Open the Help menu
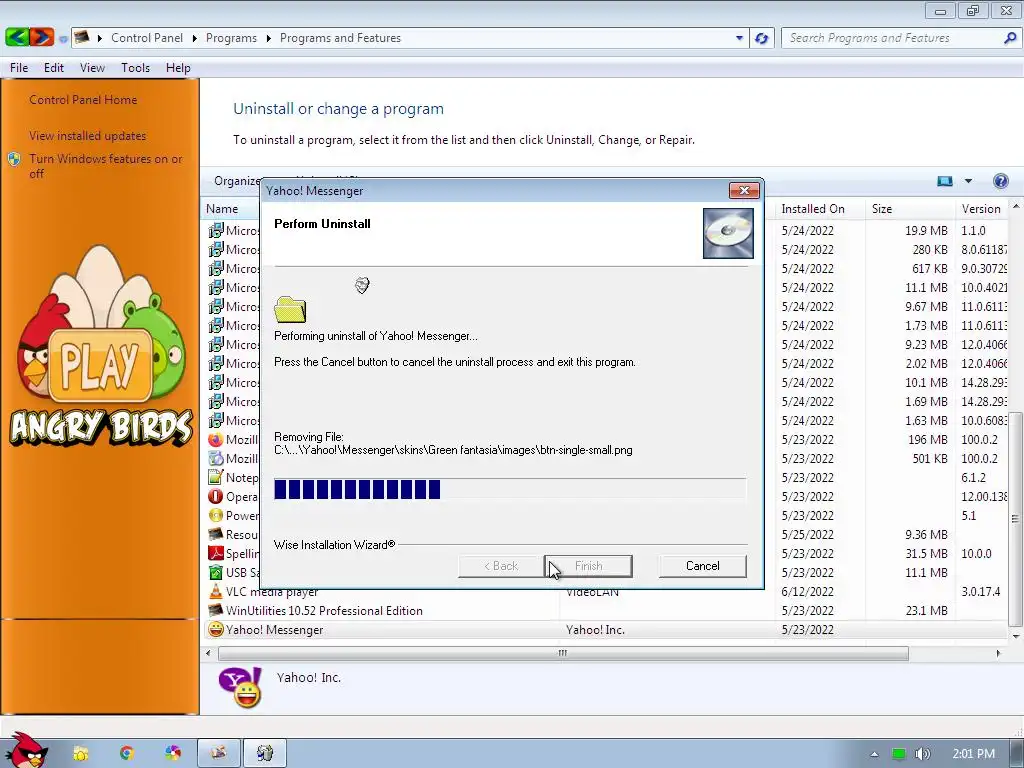The height and width of the screenshot is (768, 1024). (x=178, y=68)
